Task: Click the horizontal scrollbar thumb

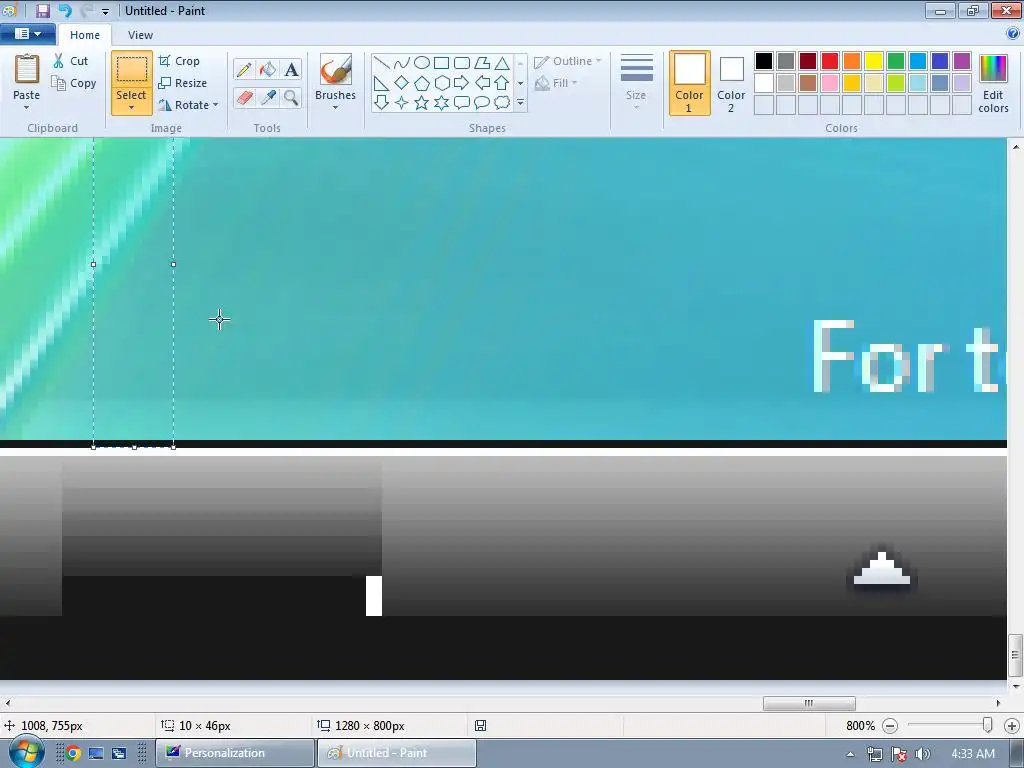Action: click(x=809, y=703)
